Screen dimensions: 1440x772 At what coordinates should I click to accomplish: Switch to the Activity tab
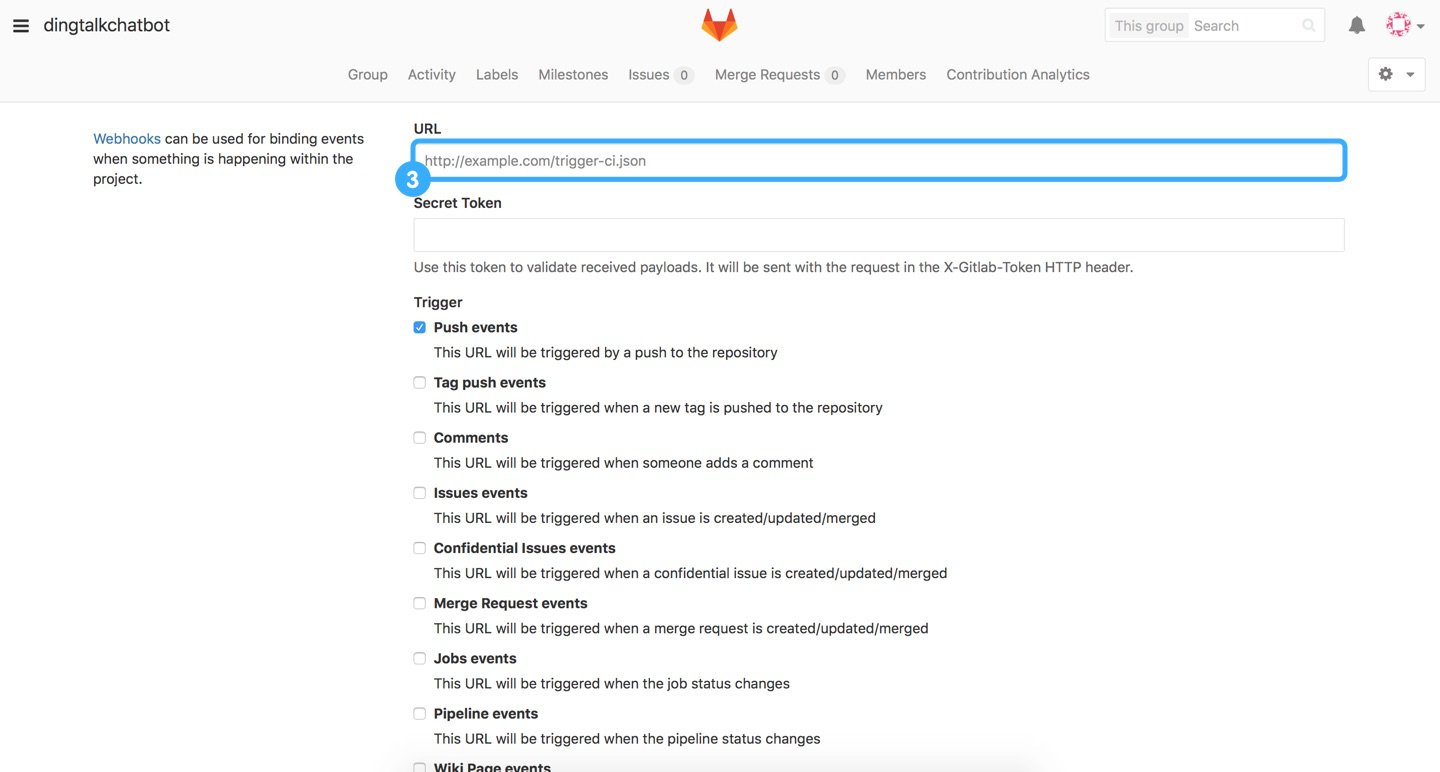click(431, 75)
